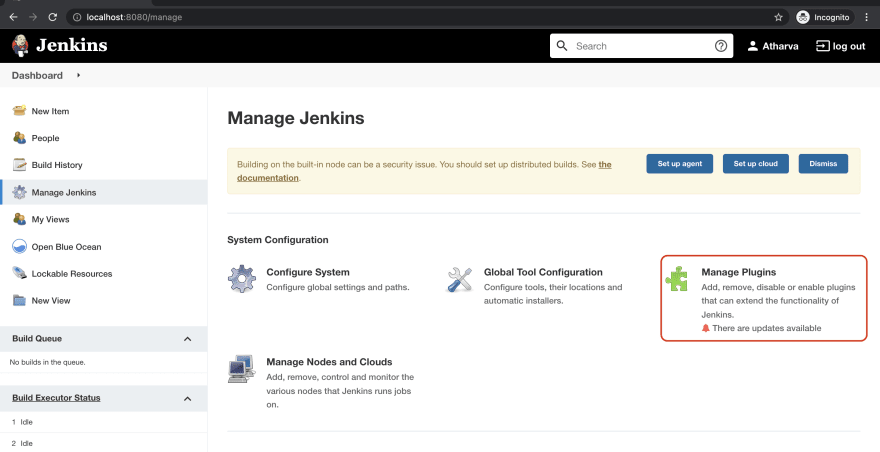
Task: Click the Manage Jenkins gear icon in sidebar
Action: pos(20,192)
